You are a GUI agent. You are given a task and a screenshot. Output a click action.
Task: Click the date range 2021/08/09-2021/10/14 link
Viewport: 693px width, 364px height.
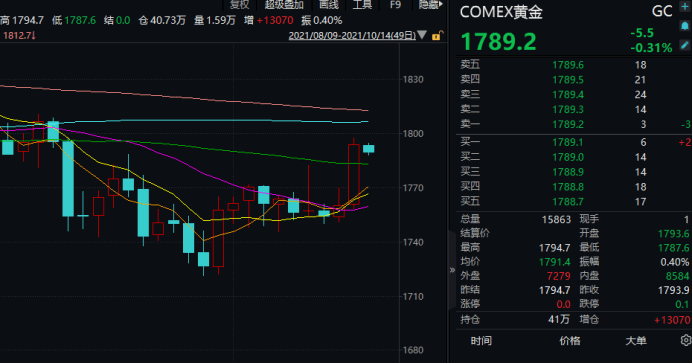tap(352, 35)
